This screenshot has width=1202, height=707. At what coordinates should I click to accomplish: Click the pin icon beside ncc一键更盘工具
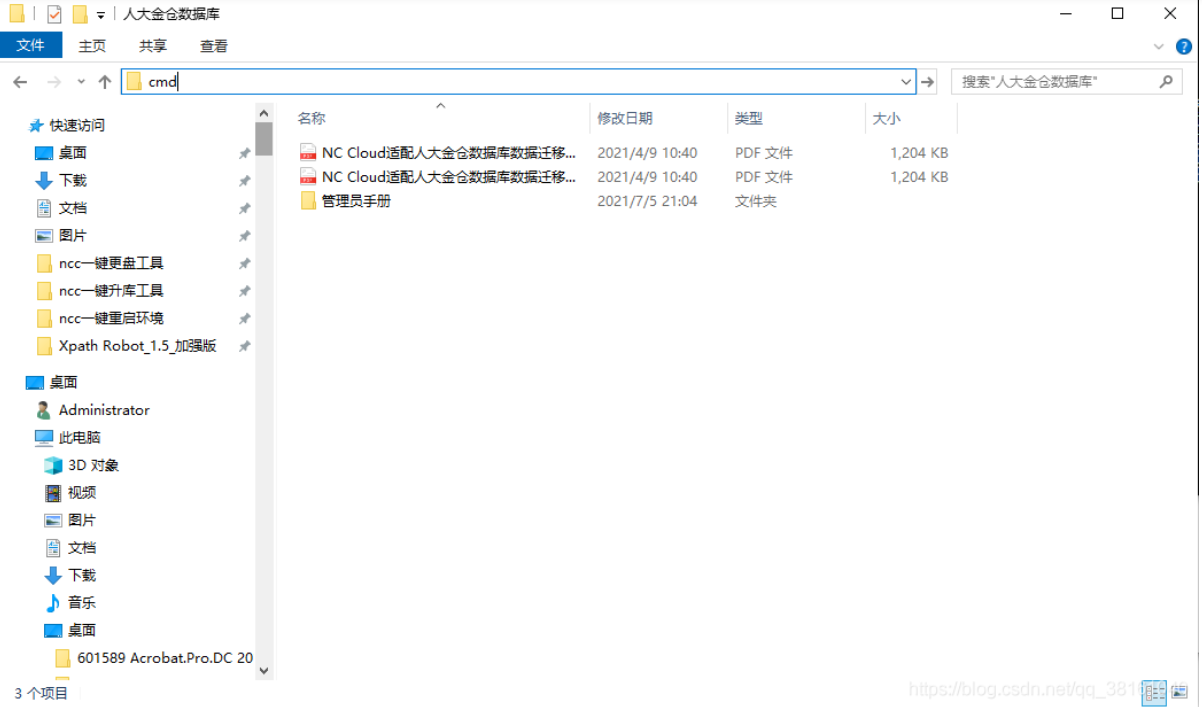click(244, 264)
